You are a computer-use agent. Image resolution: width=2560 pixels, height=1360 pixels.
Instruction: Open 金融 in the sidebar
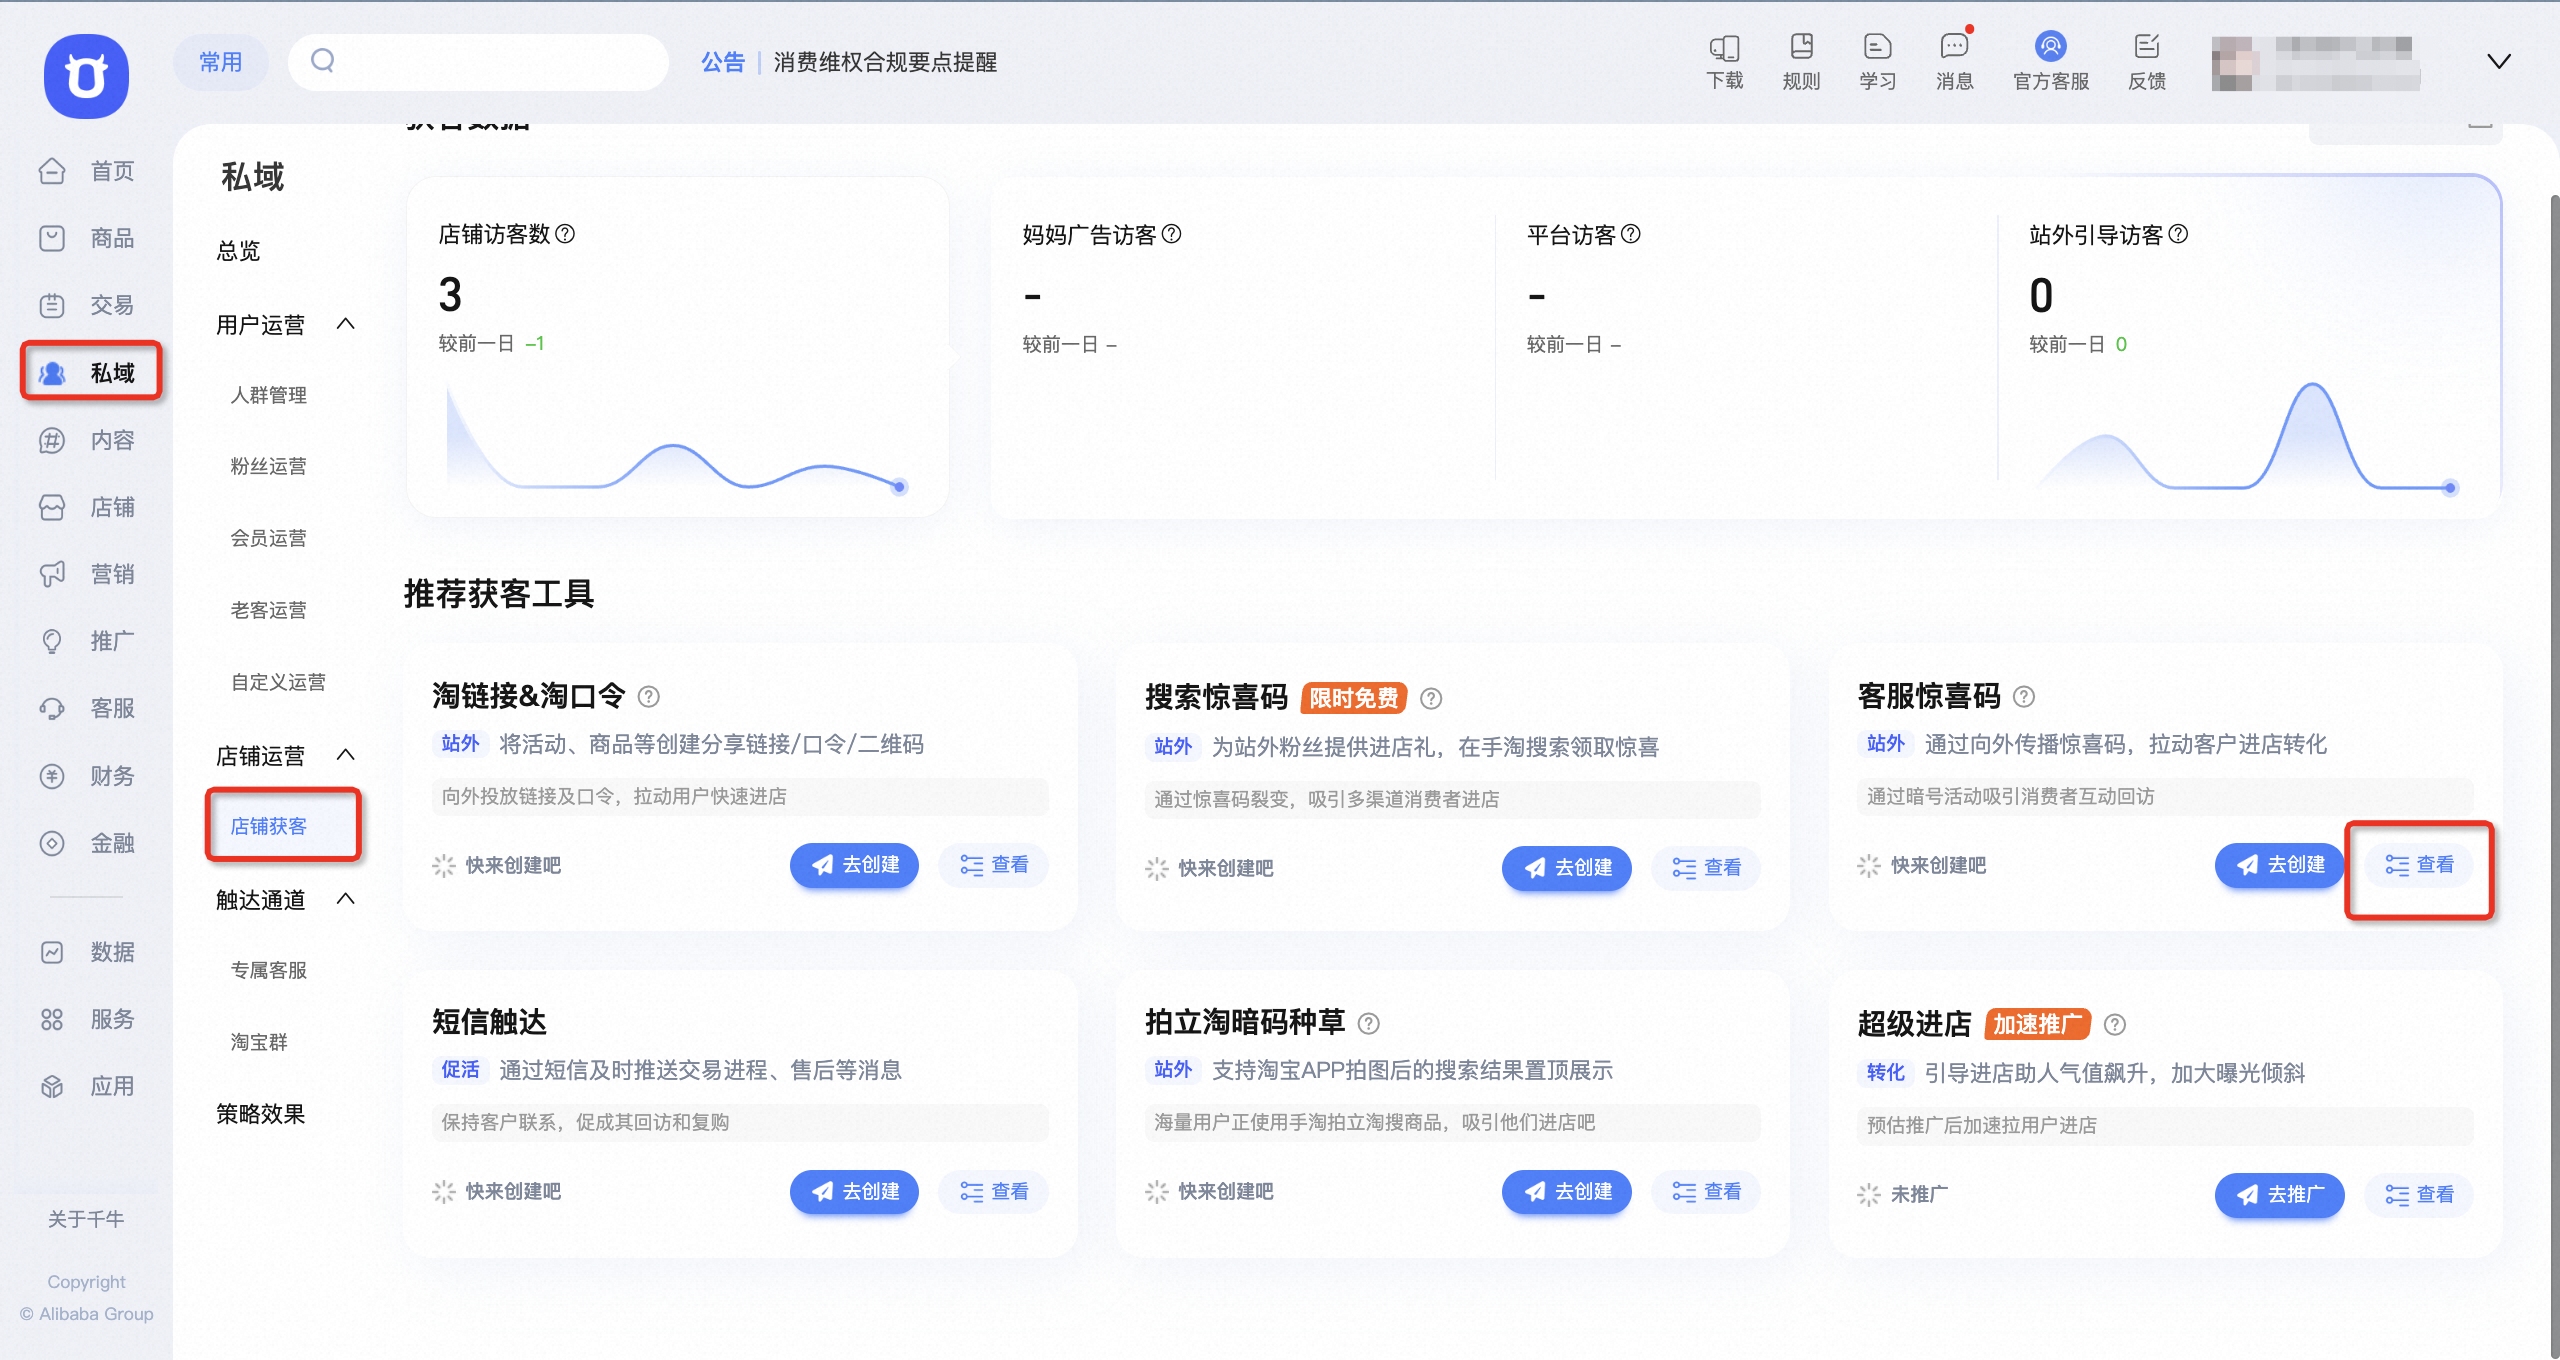[87, 843]
